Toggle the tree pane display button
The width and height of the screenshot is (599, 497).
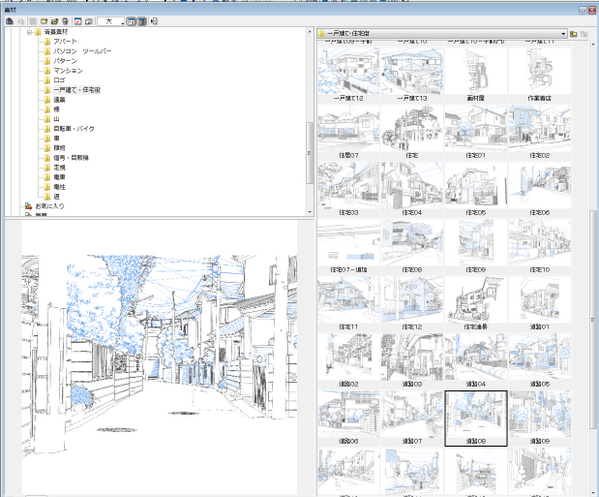tap(131, 21)
